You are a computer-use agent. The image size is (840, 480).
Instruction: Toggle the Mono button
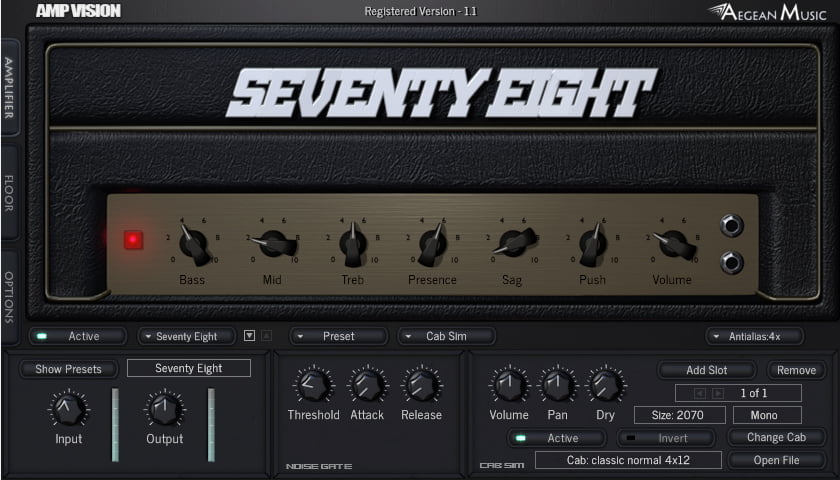(768, 415)
